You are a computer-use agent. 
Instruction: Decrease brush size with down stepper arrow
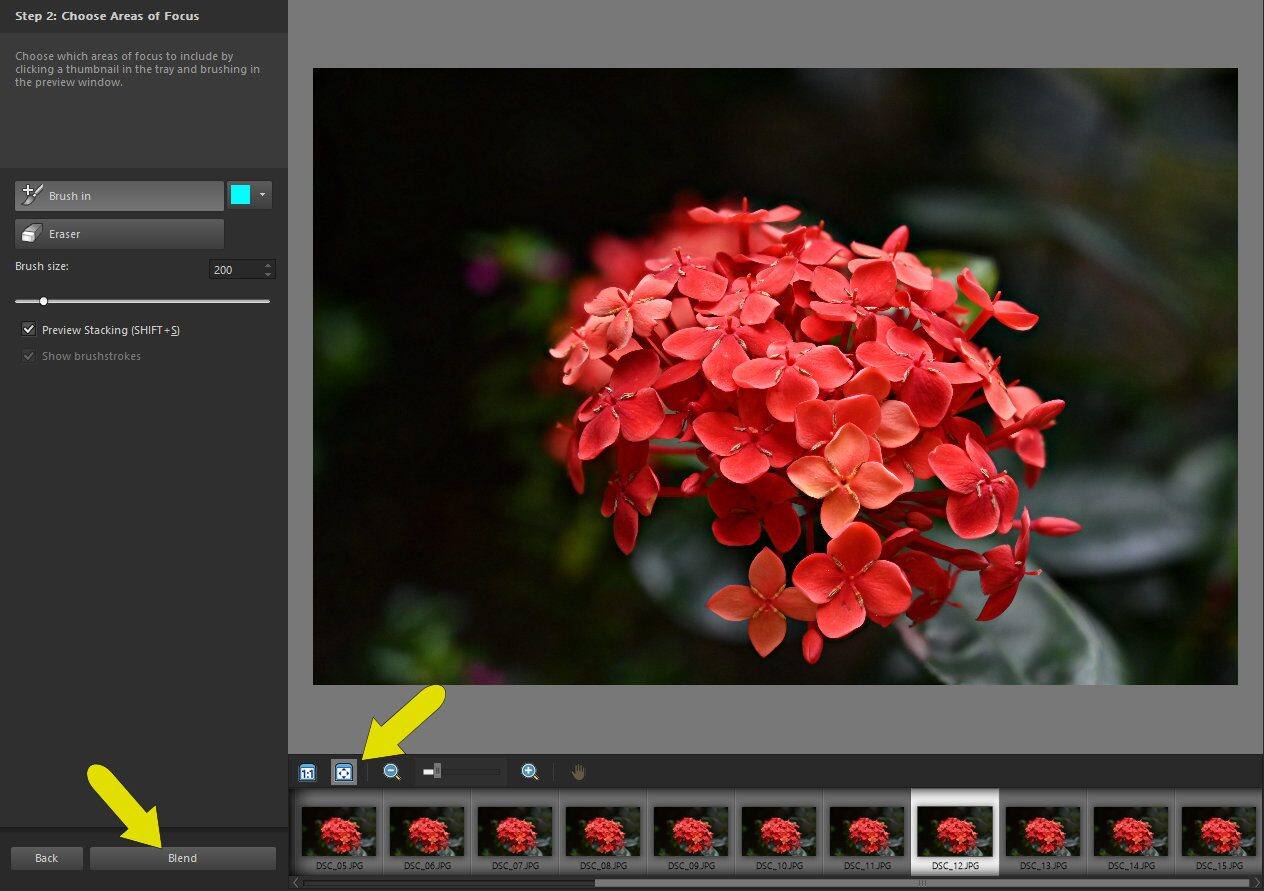[x=268, y=274]
